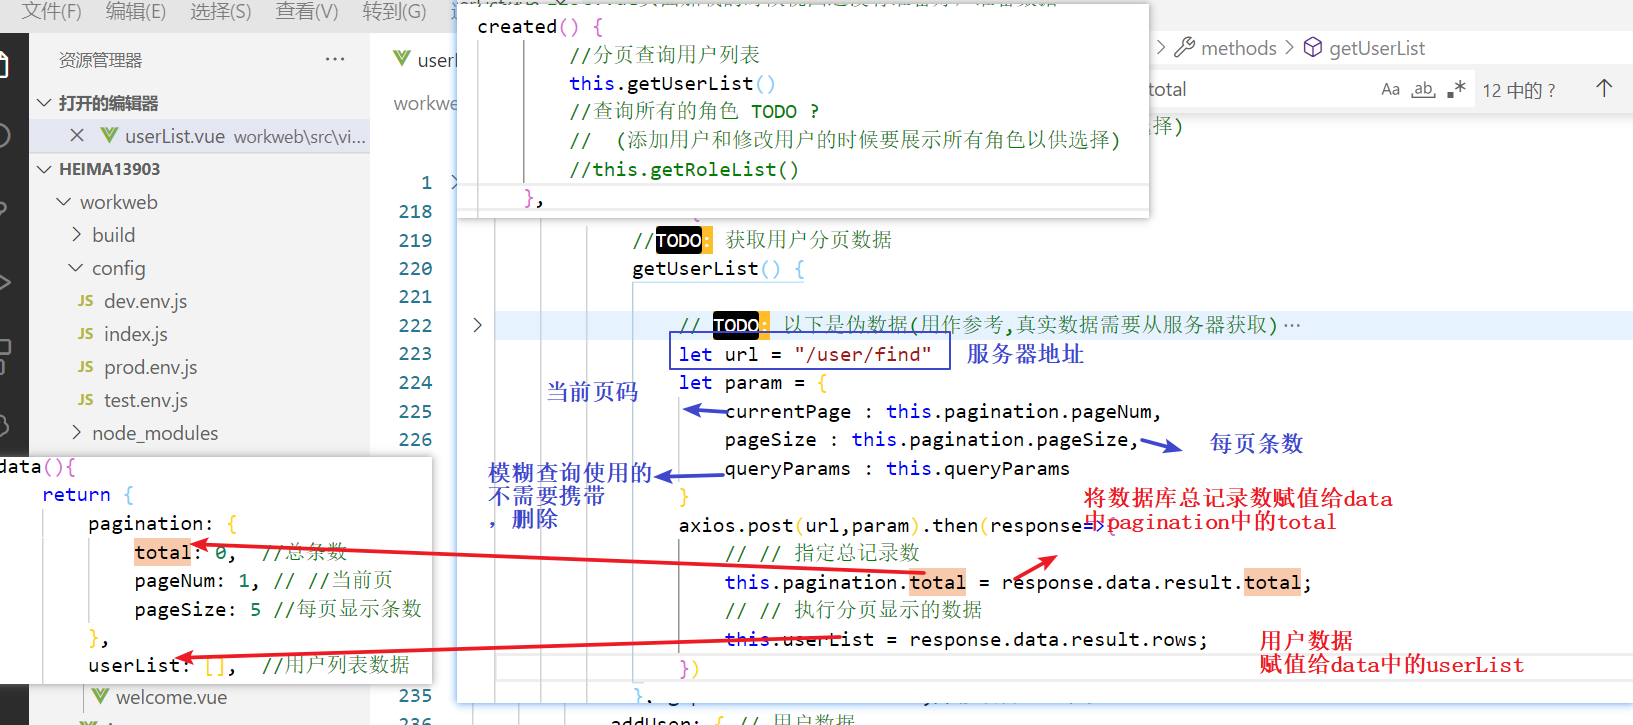This screenshot has width=1633, height=725.
Task: Unfold collapsed code at line 222
Action: [x=477, y=325]
